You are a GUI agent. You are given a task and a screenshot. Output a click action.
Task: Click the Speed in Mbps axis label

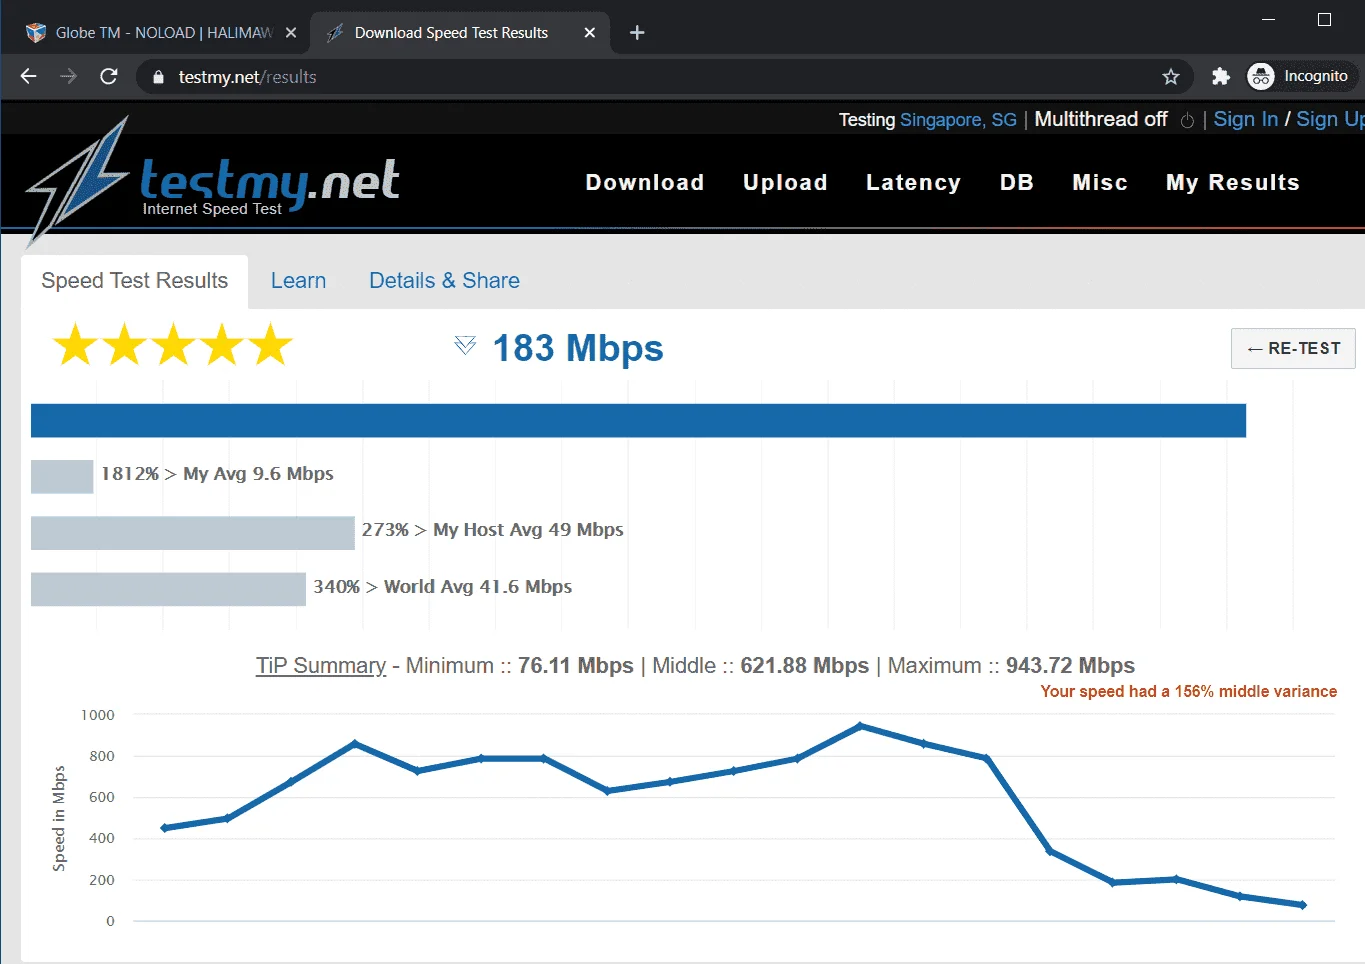59,818
